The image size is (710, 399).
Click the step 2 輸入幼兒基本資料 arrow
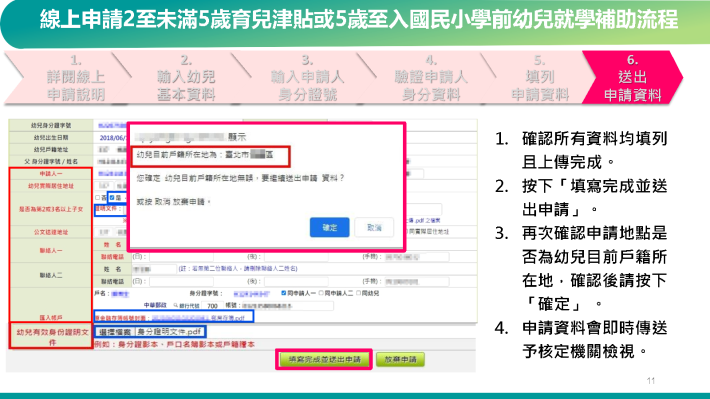186,77
